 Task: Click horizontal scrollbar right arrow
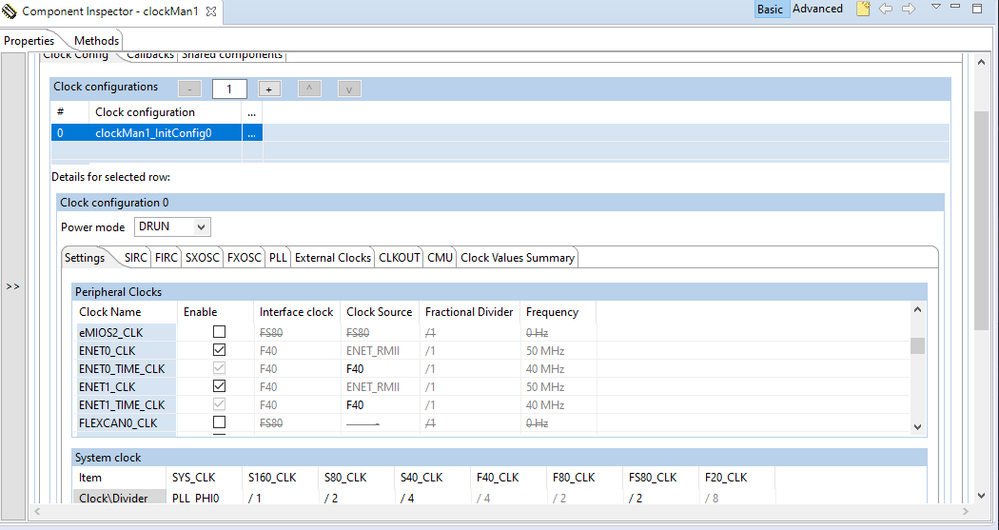pos(966,511)
